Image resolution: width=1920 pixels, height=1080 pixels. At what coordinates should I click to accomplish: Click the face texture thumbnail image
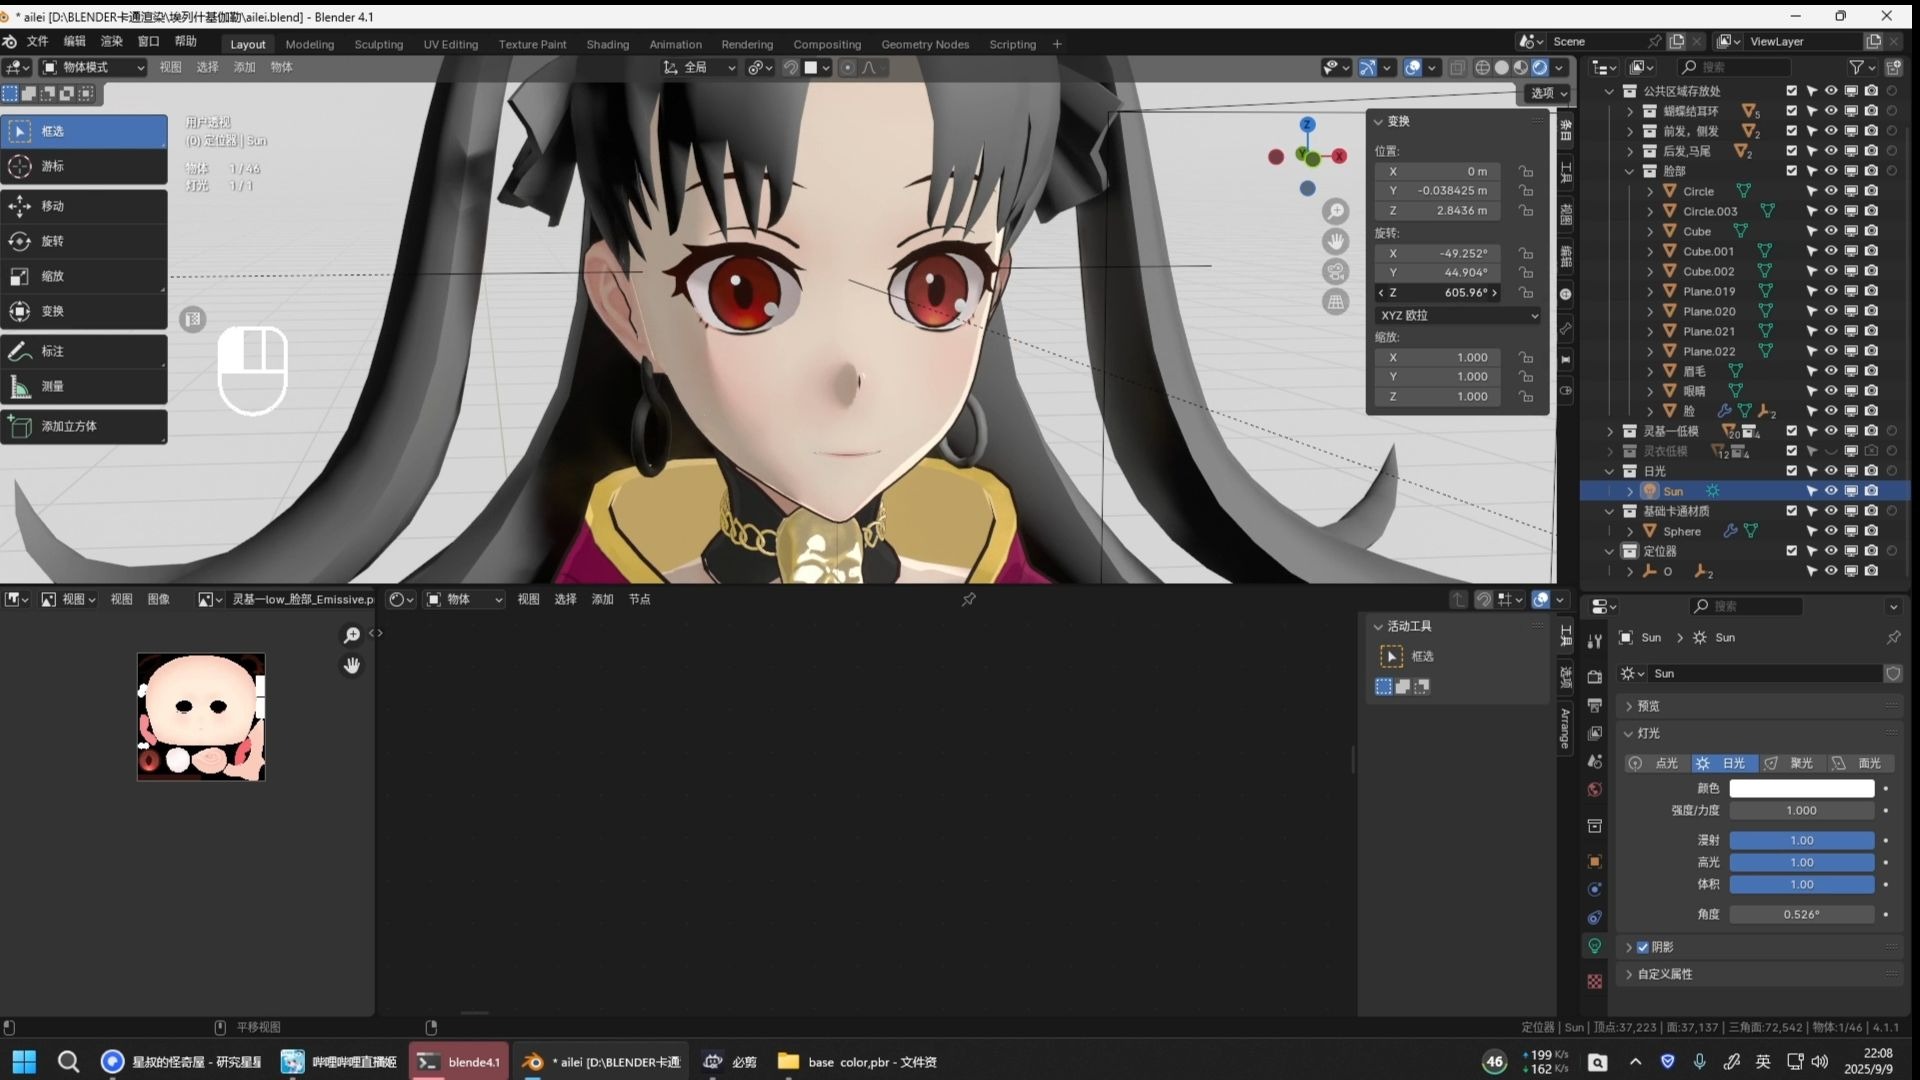(x=201, y=717)
